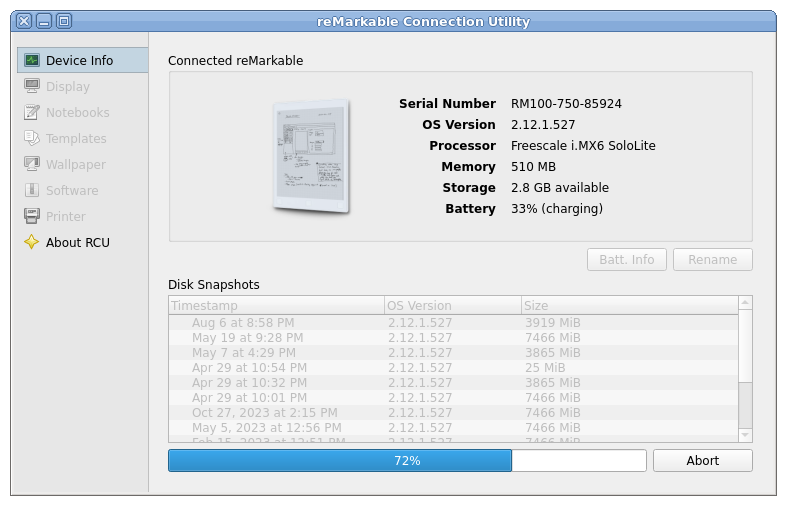Click the Wallpaper icon in sidebar

[x=32, y=165]
